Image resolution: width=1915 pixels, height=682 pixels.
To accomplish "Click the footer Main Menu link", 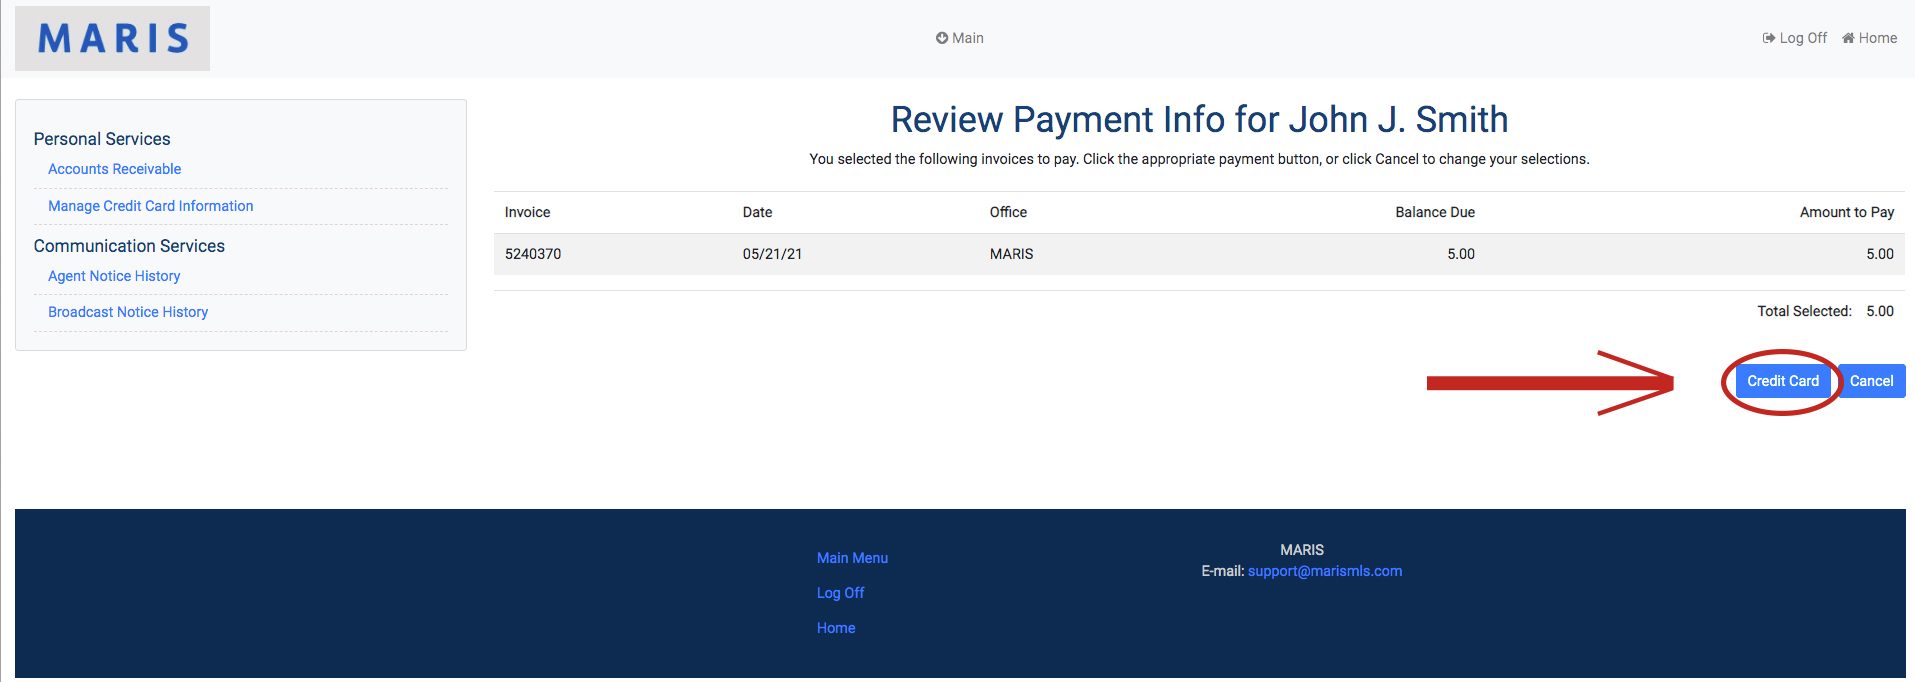I will [852, 558].
